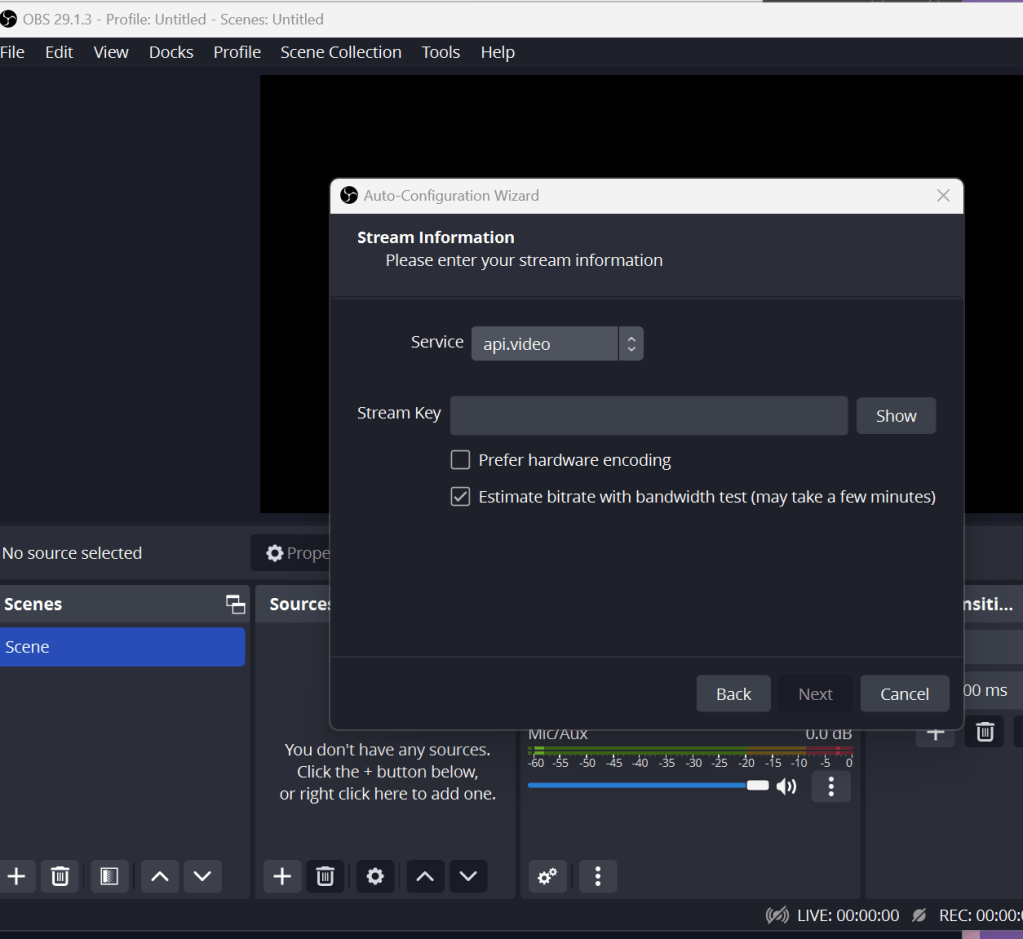Open audio mixer menu three-dots icon
The height and width of the screenshot is (939, 1023).
598,876
